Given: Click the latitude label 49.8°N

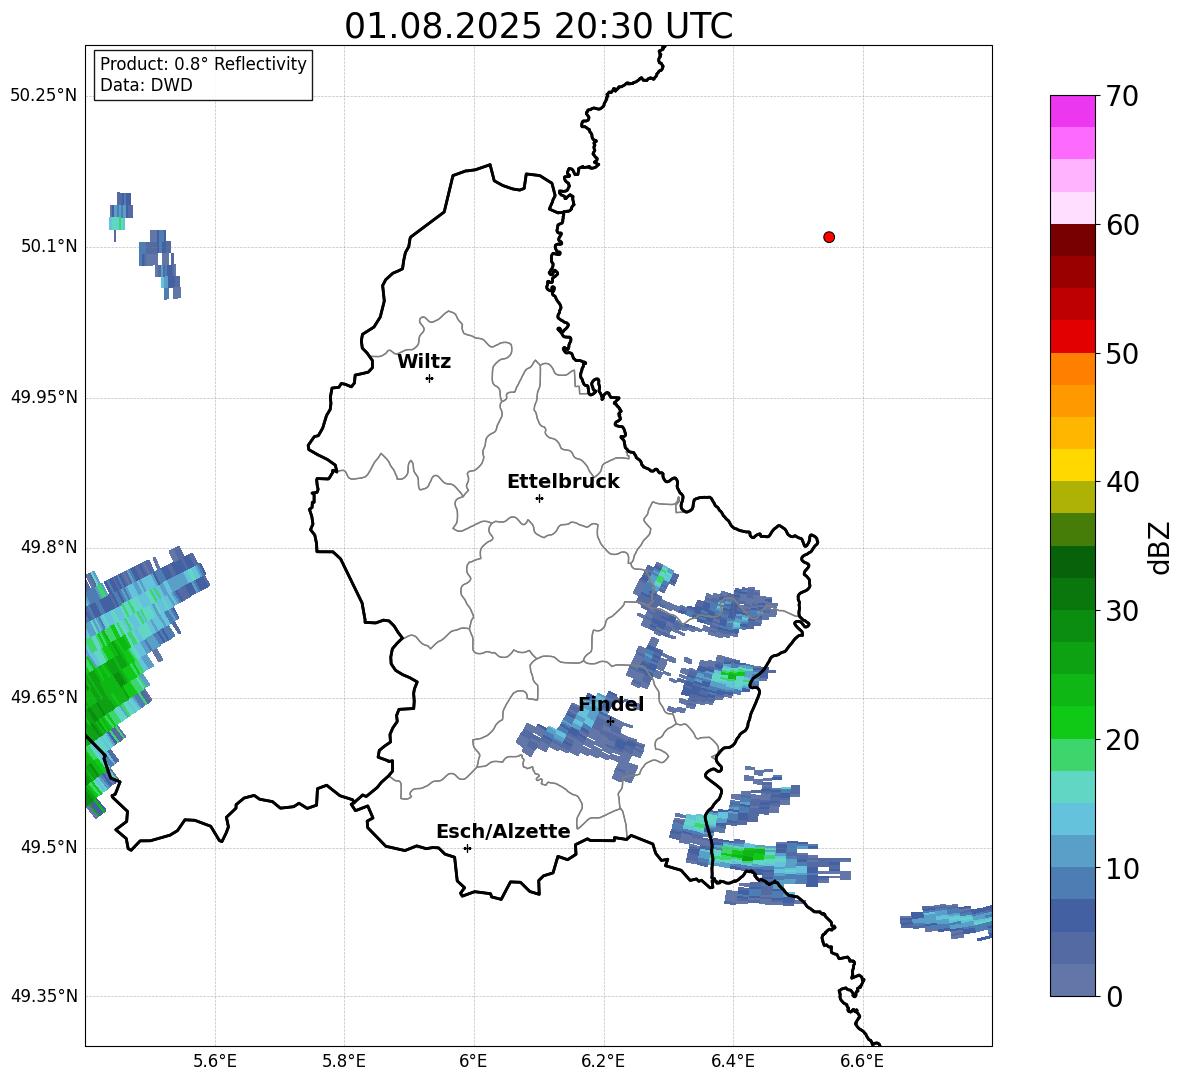Looking at the screenshot, I should 49,547.
